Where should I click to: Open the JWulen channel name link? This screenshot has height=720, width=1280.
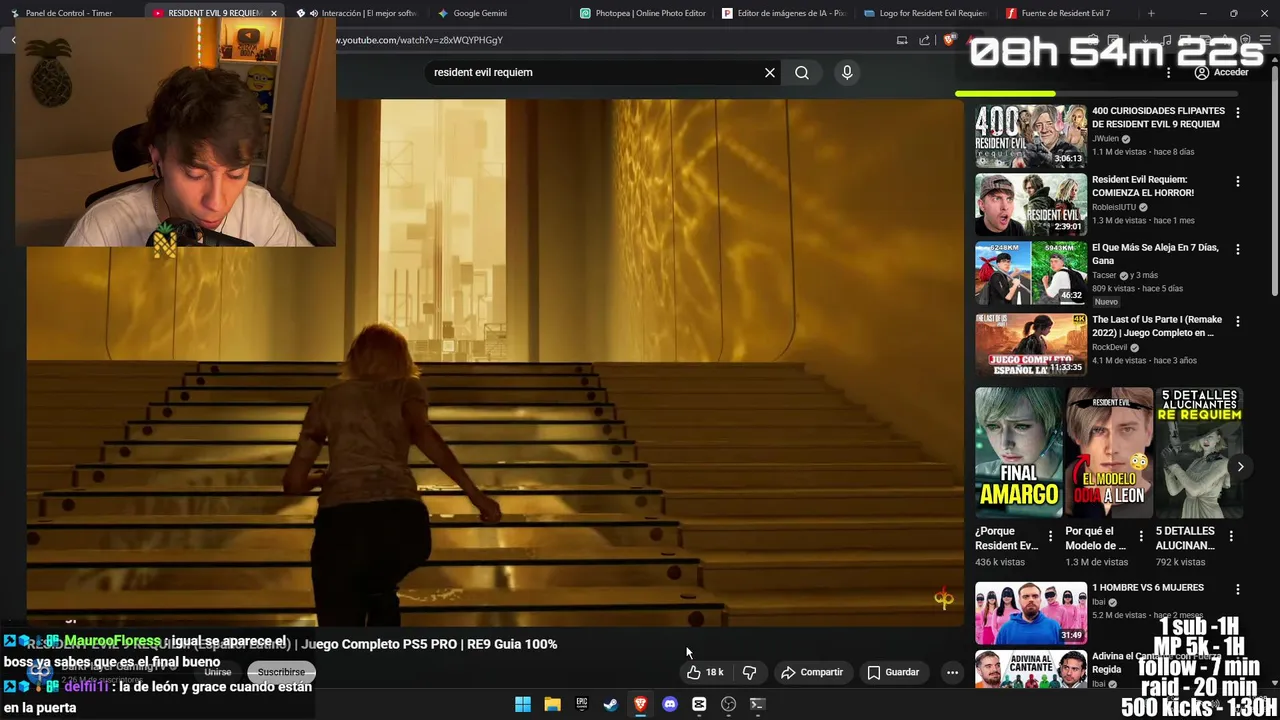1105,139
